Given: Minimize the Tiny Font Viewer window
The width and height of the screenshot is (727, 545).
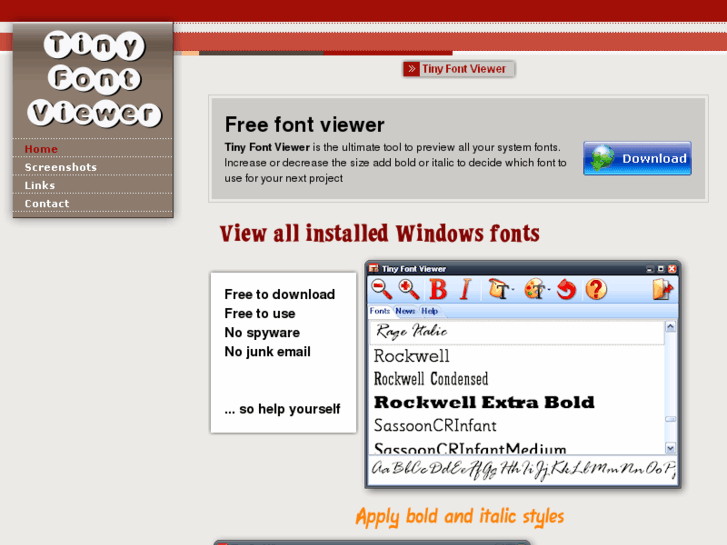Looking at the screenshot, I should (650, 269).
